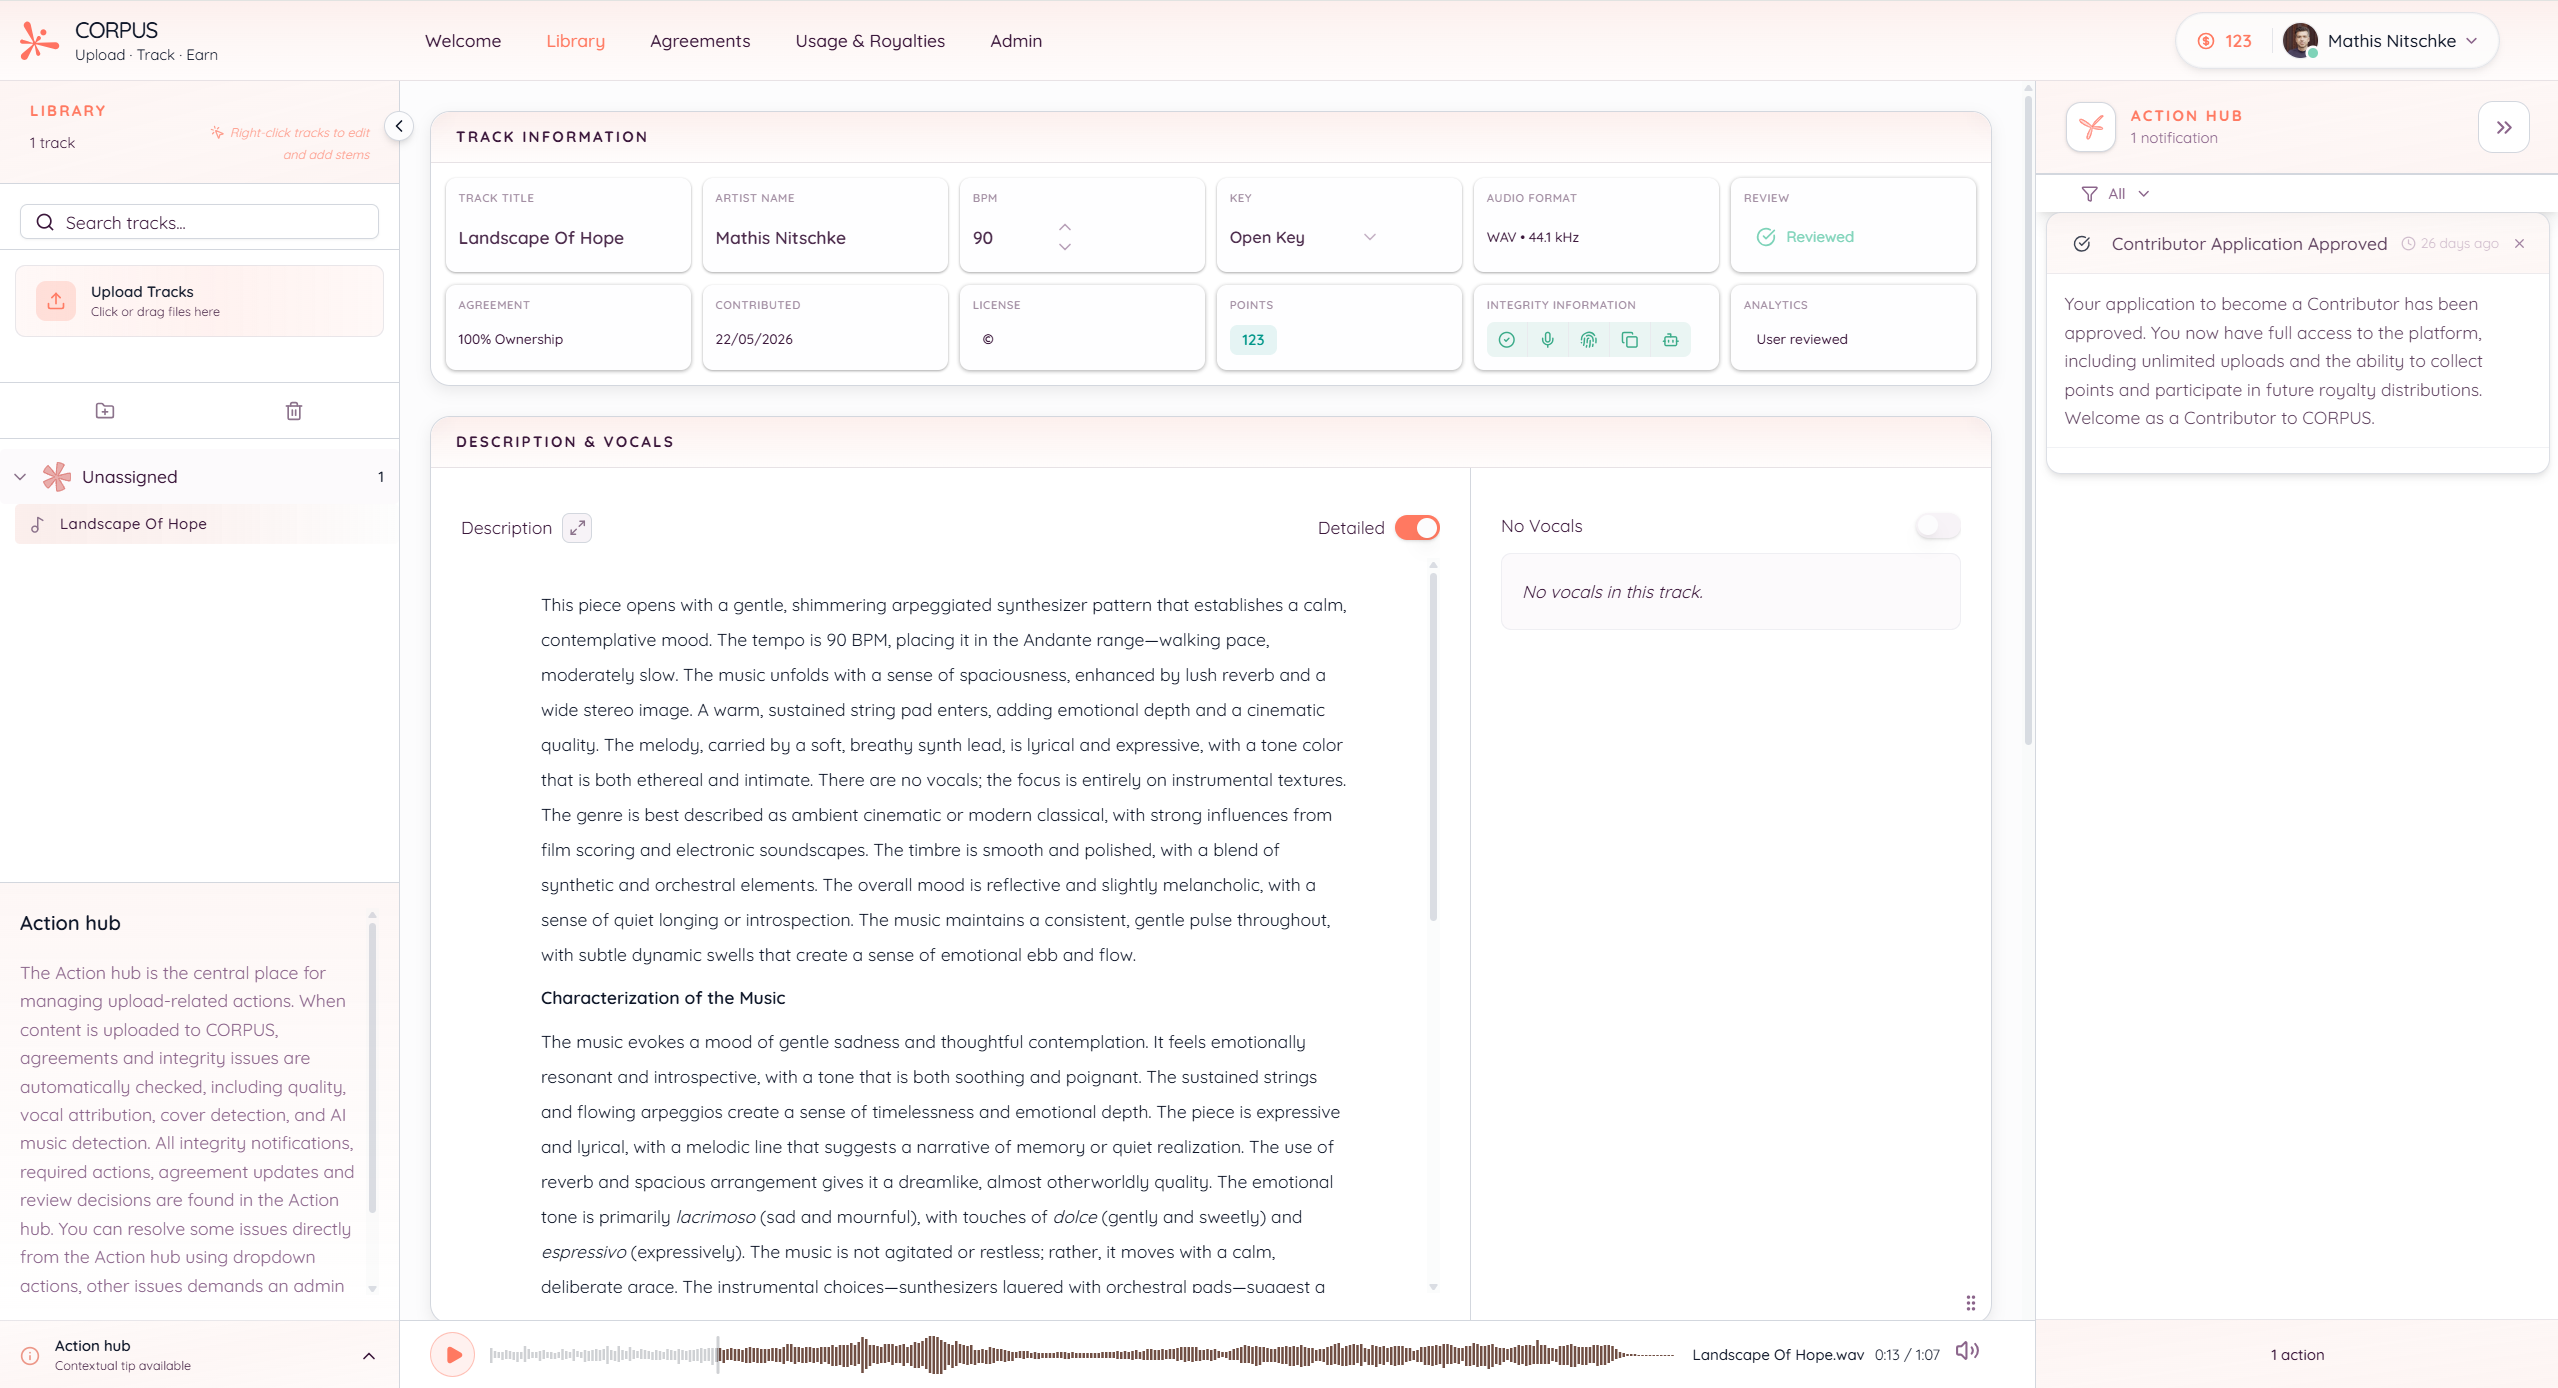Click the microphone vocal attribution icon
The image size is (2558, 1388).
1548,340
